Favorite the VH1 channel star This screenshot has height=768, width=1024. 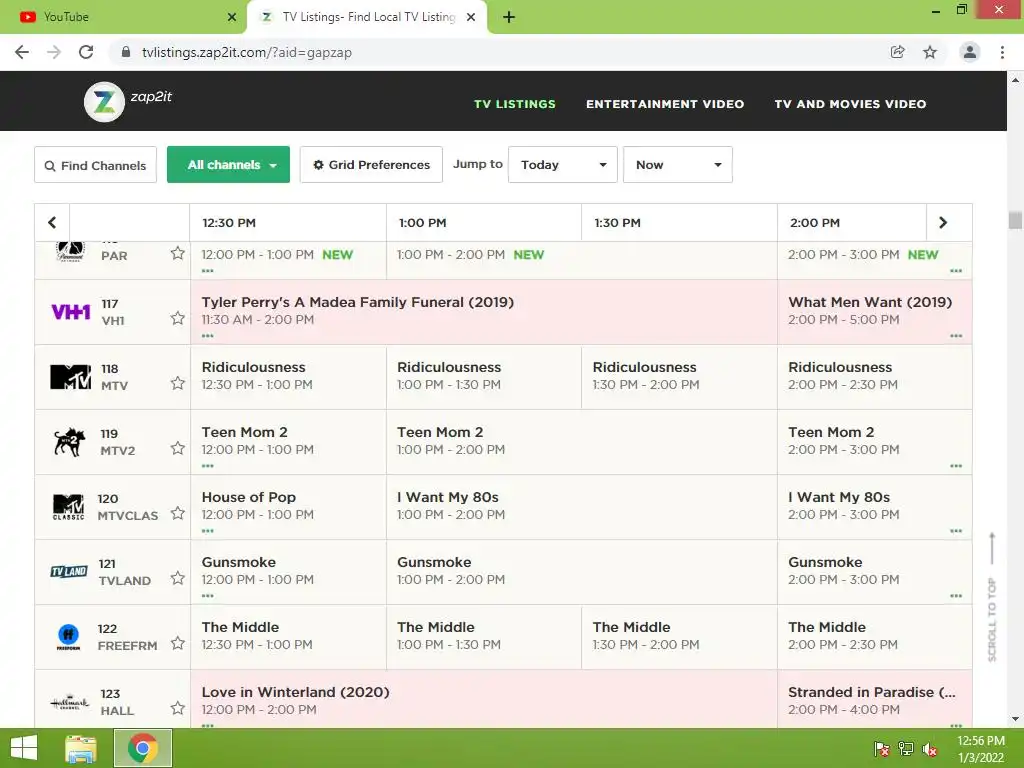tap(178, 318)
